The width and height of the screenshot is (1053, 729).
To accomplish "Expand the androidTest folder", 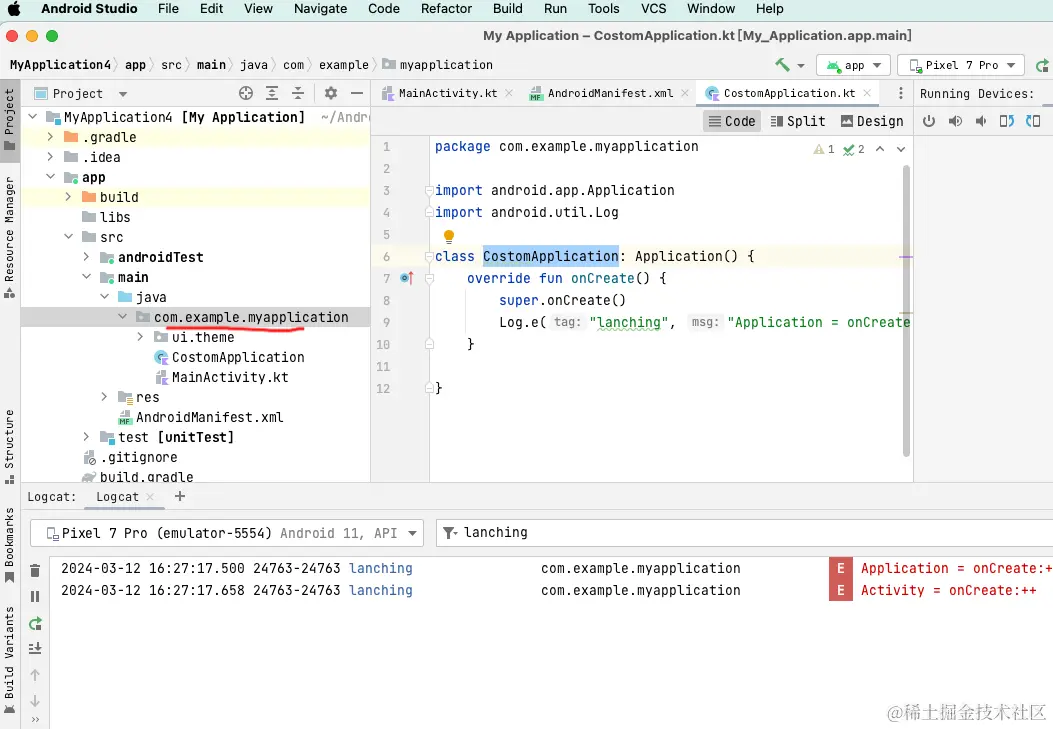I will click(x=86, y=257).
